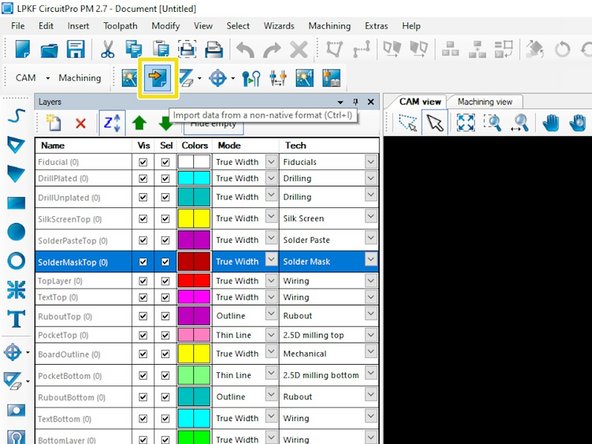
Task: Switch to Machining view tab
Action: click(485, 102)
